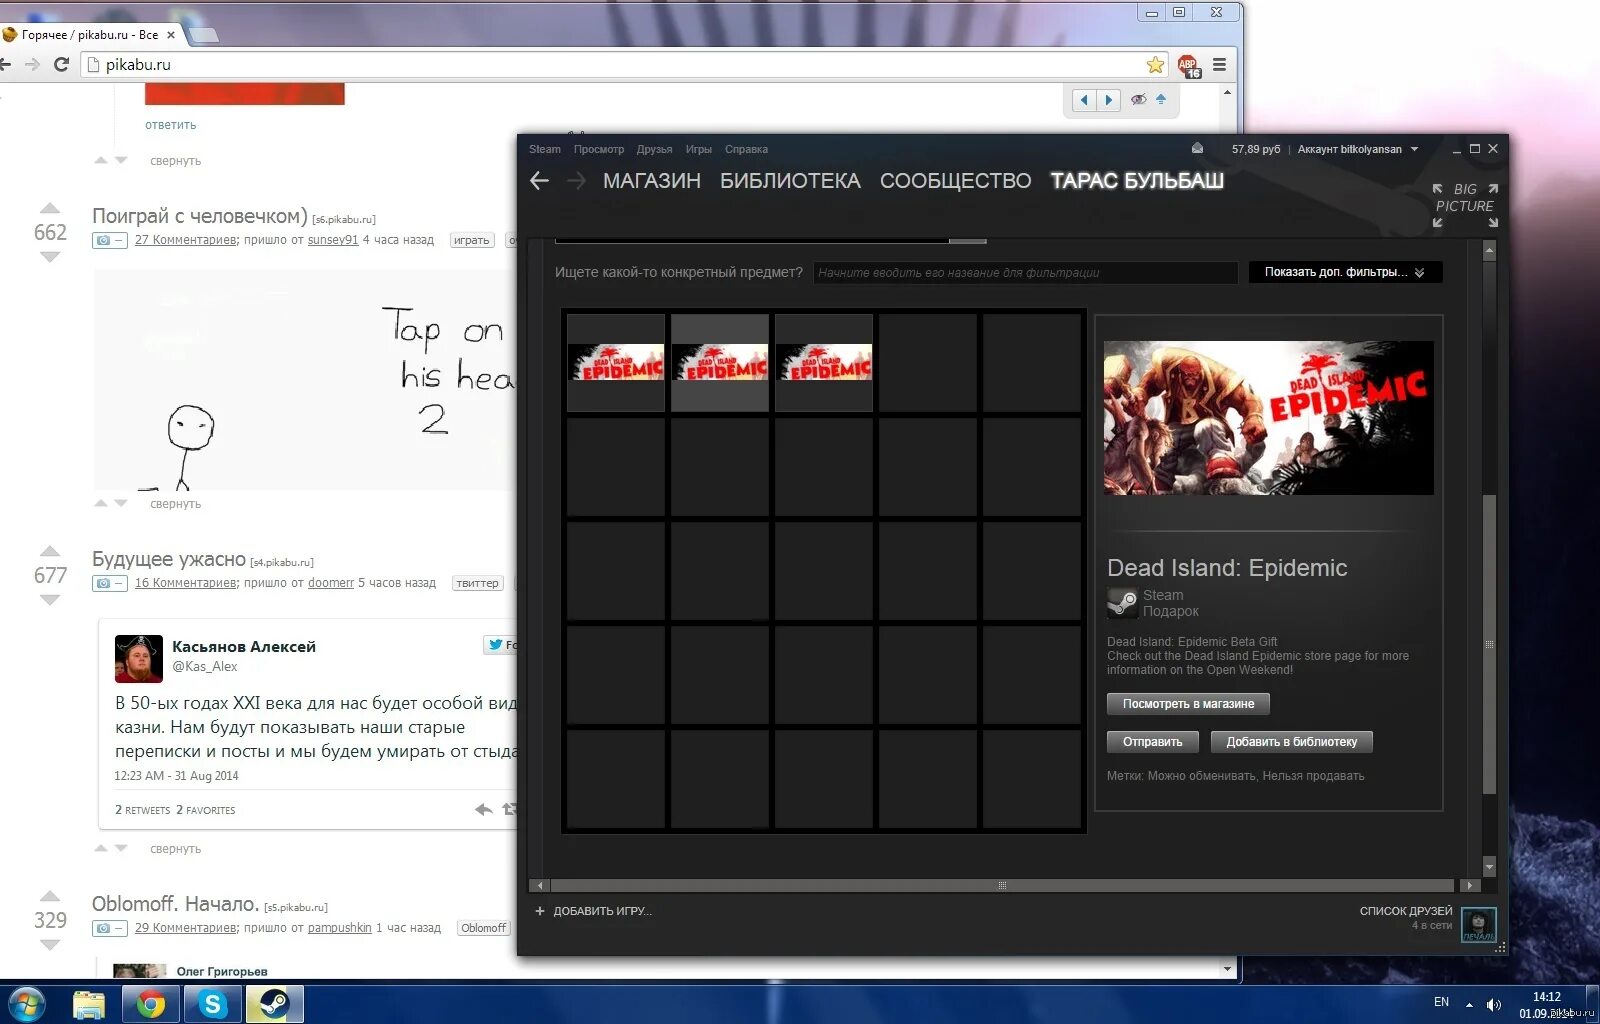Open the 27 Комментариев link

click(186, 240)
